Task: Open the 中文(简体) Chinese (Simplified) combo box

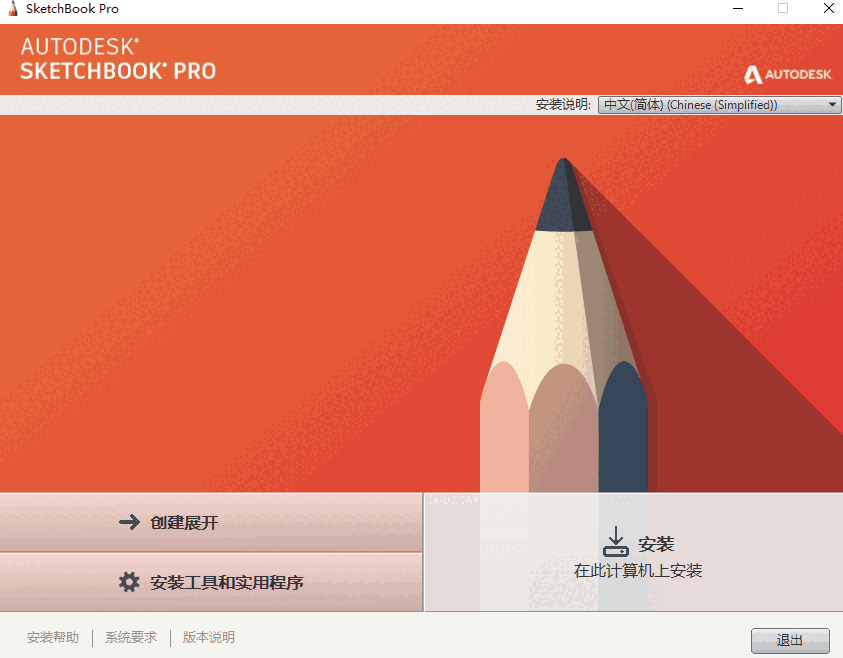Action: click(x=719, y=104)
